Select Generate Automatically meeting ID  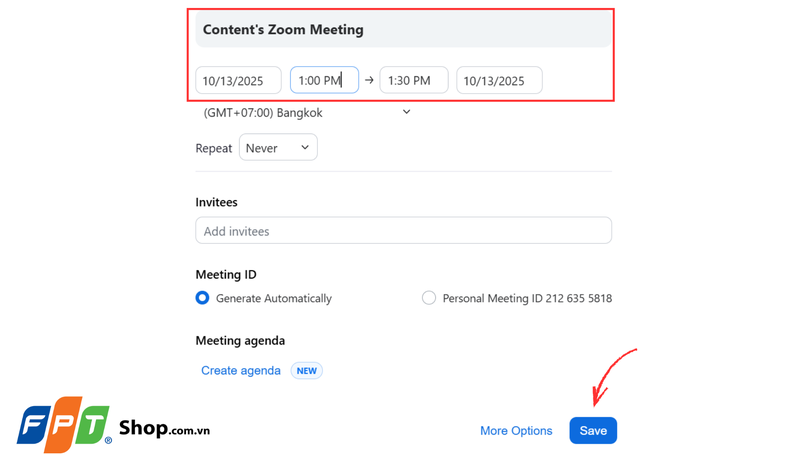pos(203,298)
